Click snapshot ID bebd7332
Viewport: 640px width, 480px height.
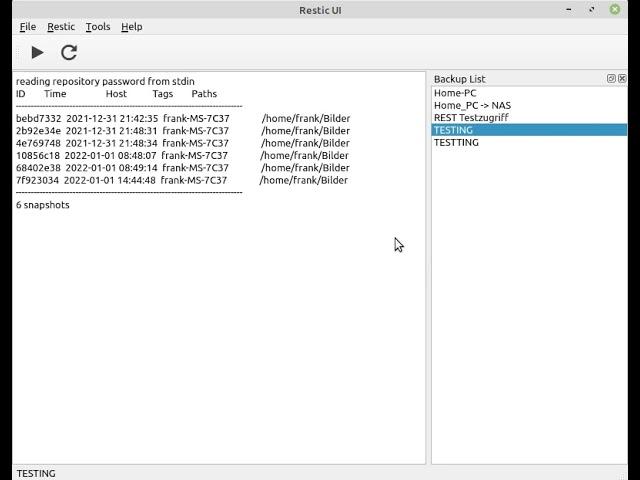coord(38,118)
